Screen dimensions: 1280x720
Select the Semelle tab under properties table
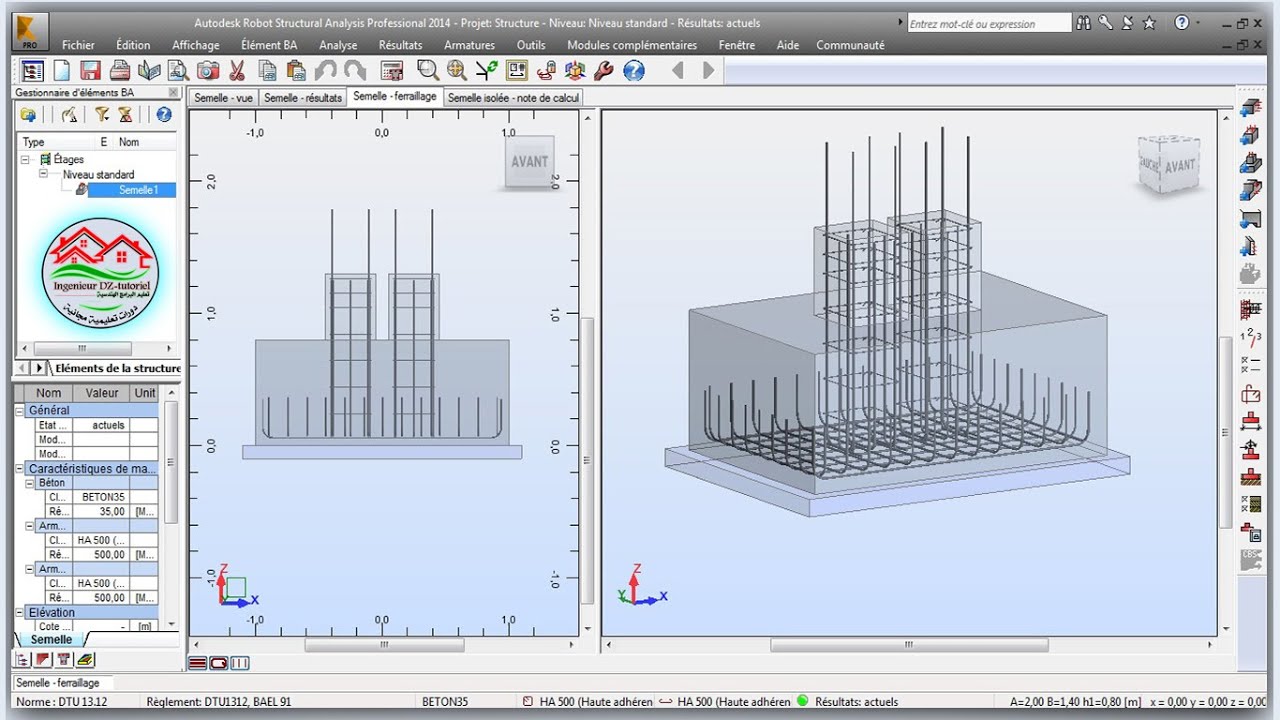click(51, 639)
